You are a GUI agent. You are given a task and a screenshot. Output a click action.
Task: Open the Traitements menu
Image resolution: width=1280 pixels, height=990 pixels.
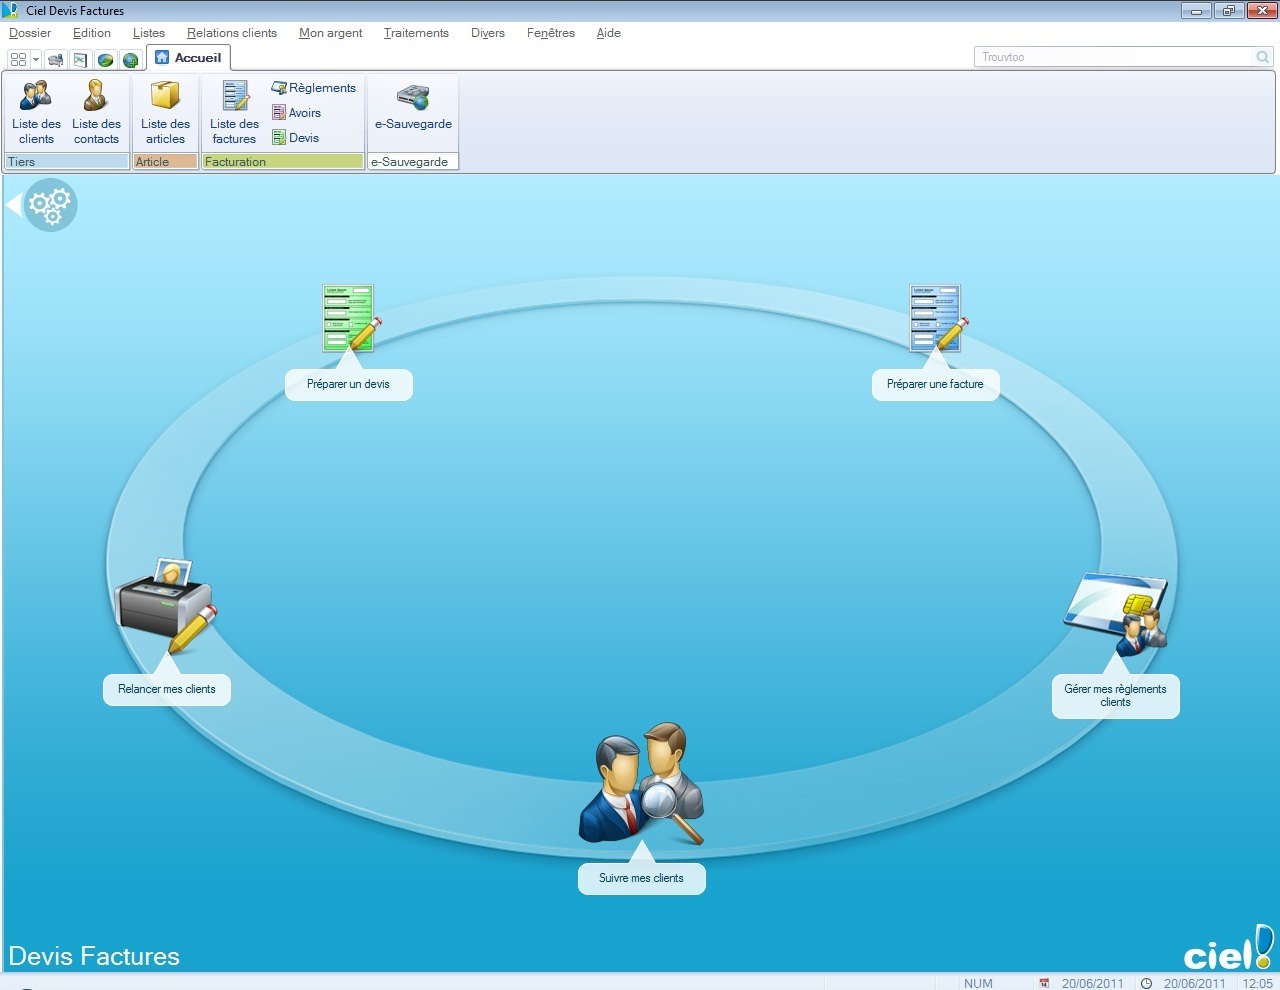click(x=416, y=33)
